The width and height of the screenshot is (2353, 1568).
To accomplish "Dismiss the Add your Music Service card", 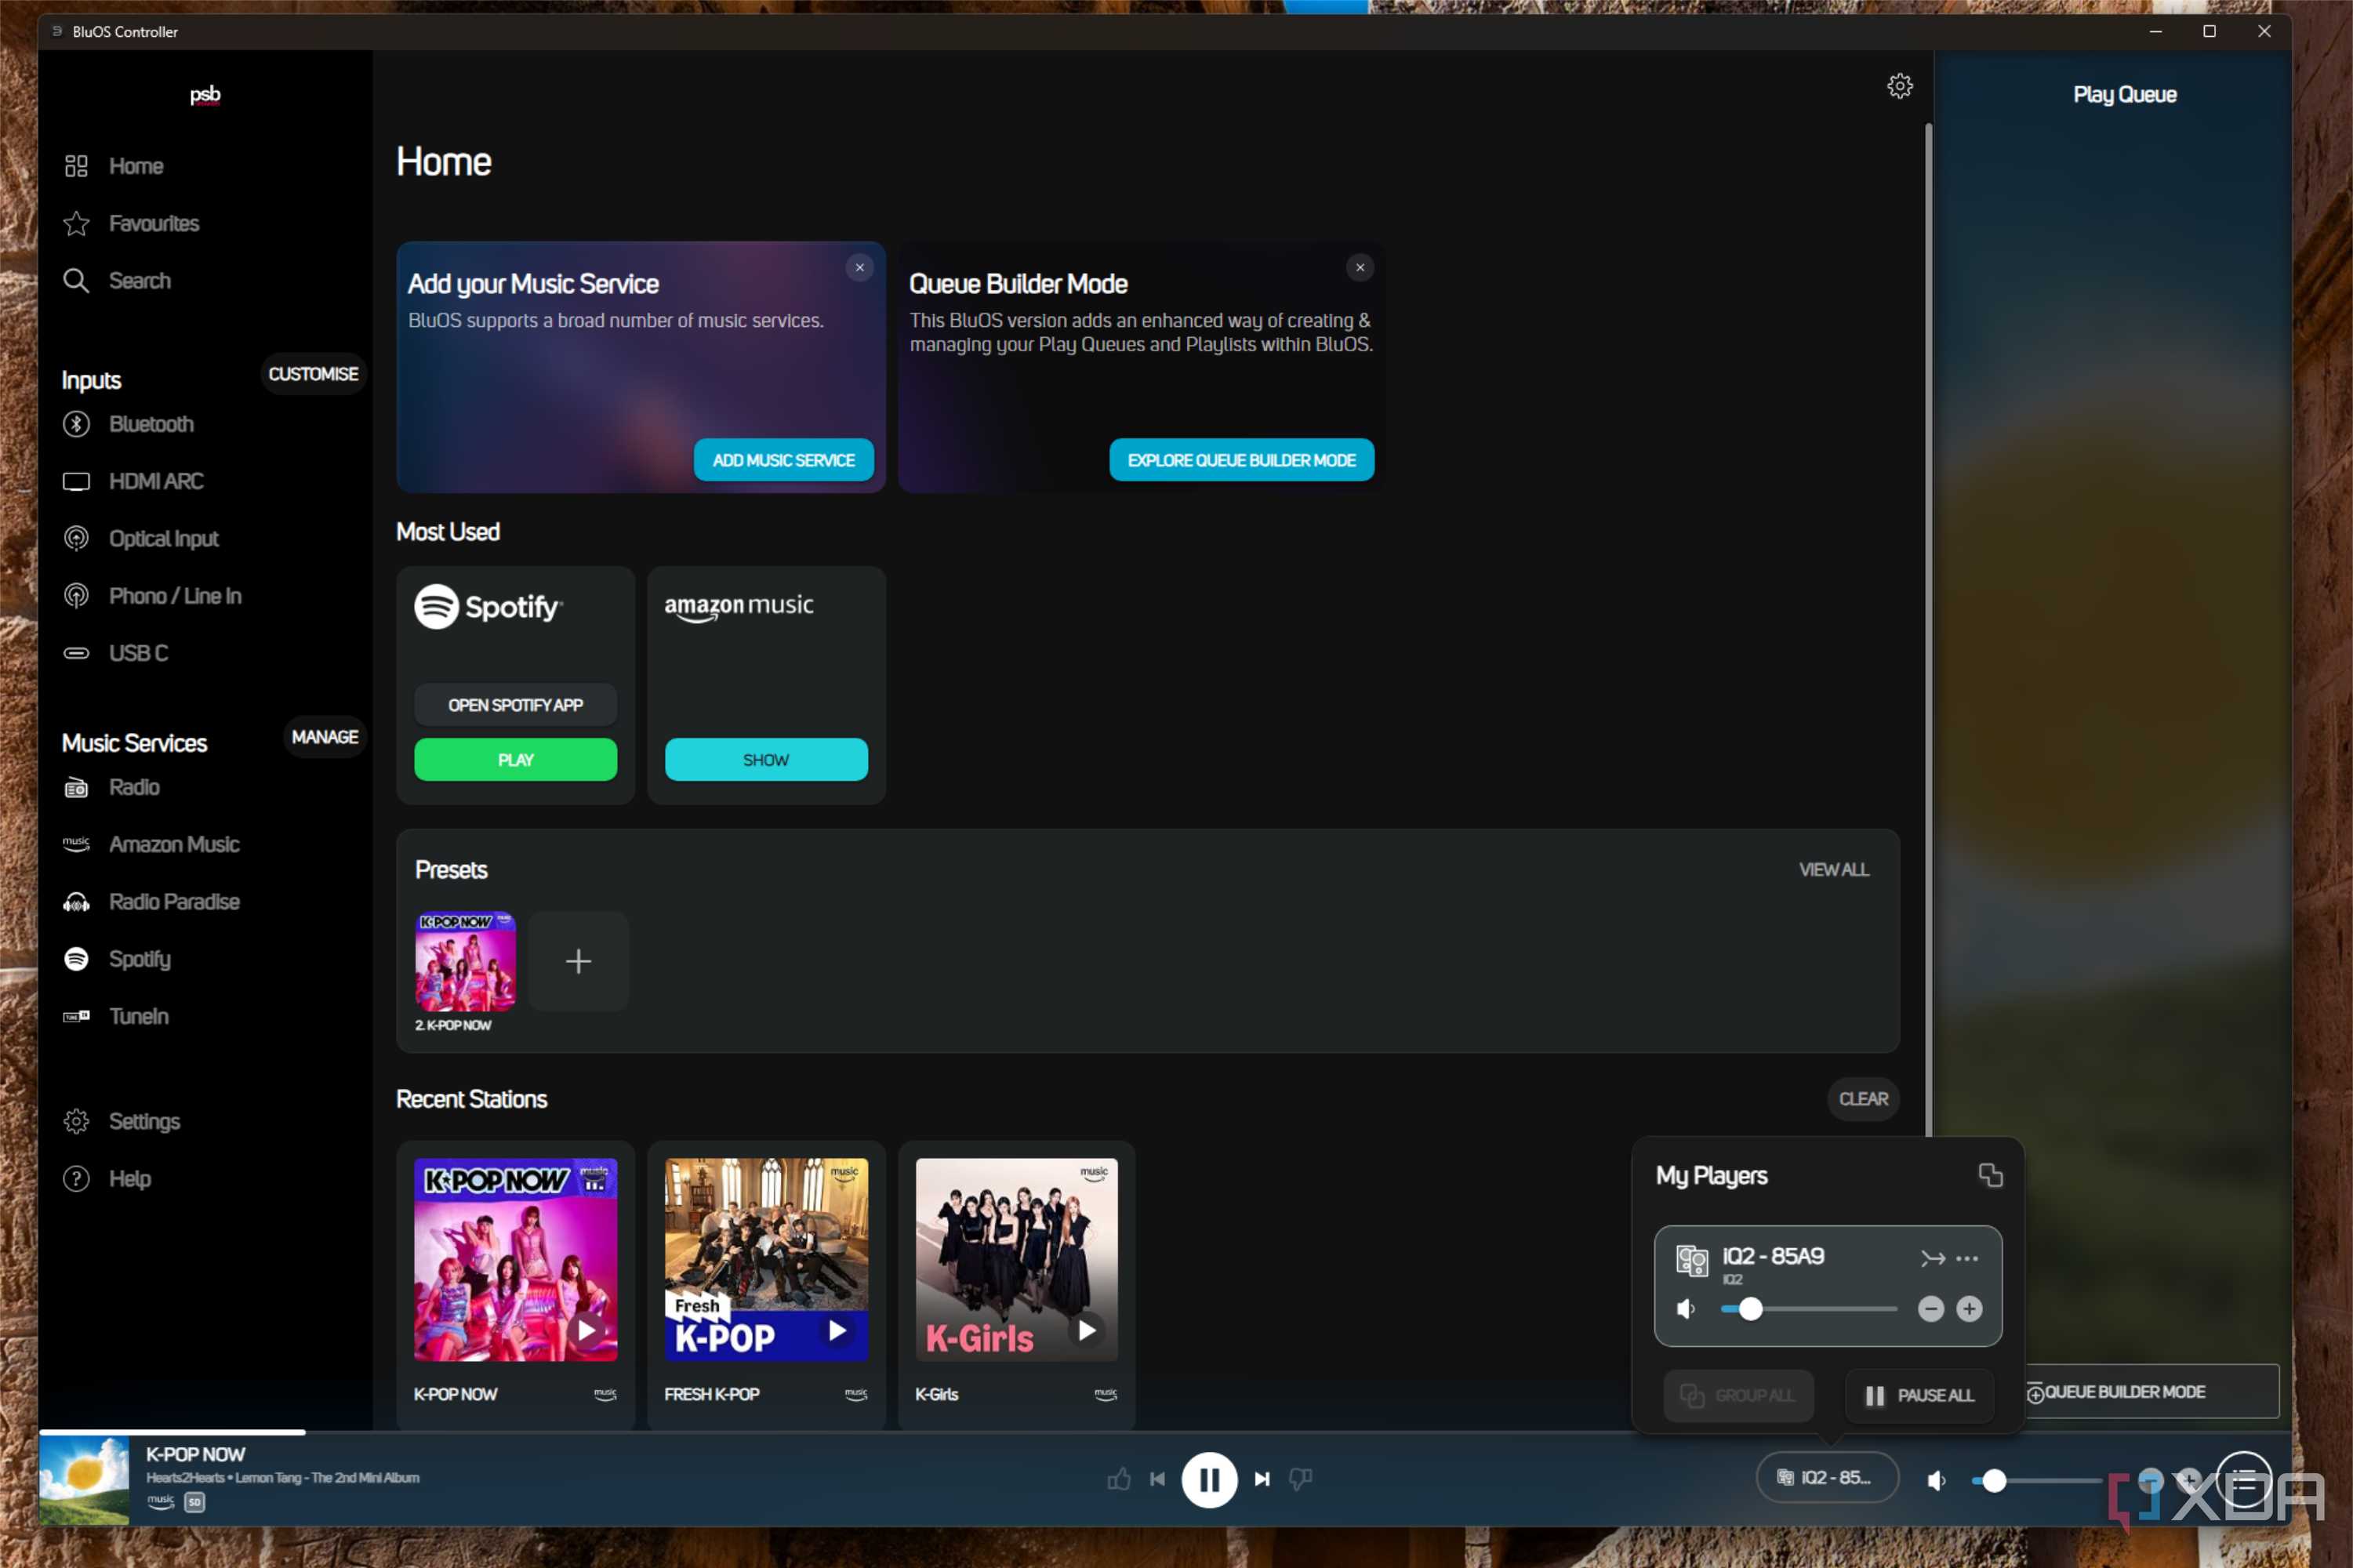I will coord(859,268).
